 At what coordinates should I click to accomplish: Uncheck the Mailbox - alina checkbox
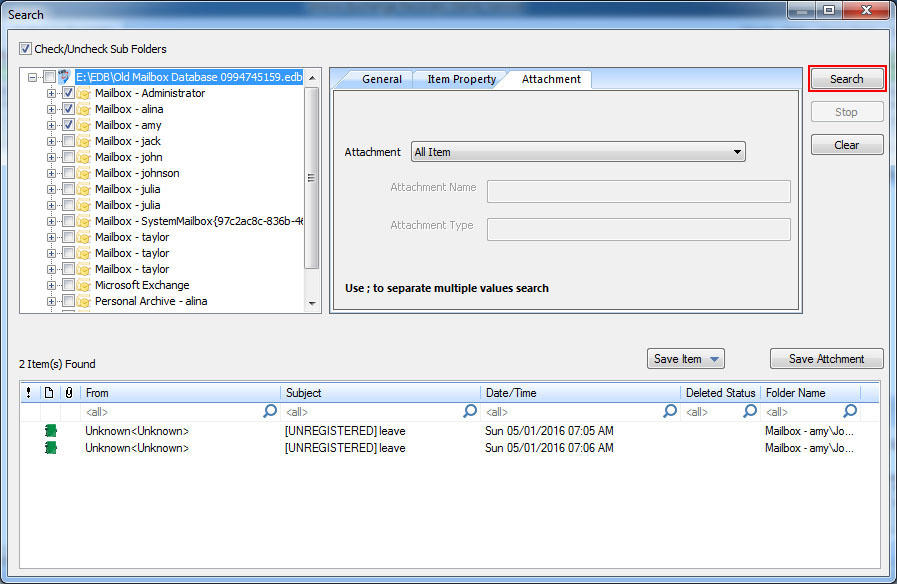68,109
